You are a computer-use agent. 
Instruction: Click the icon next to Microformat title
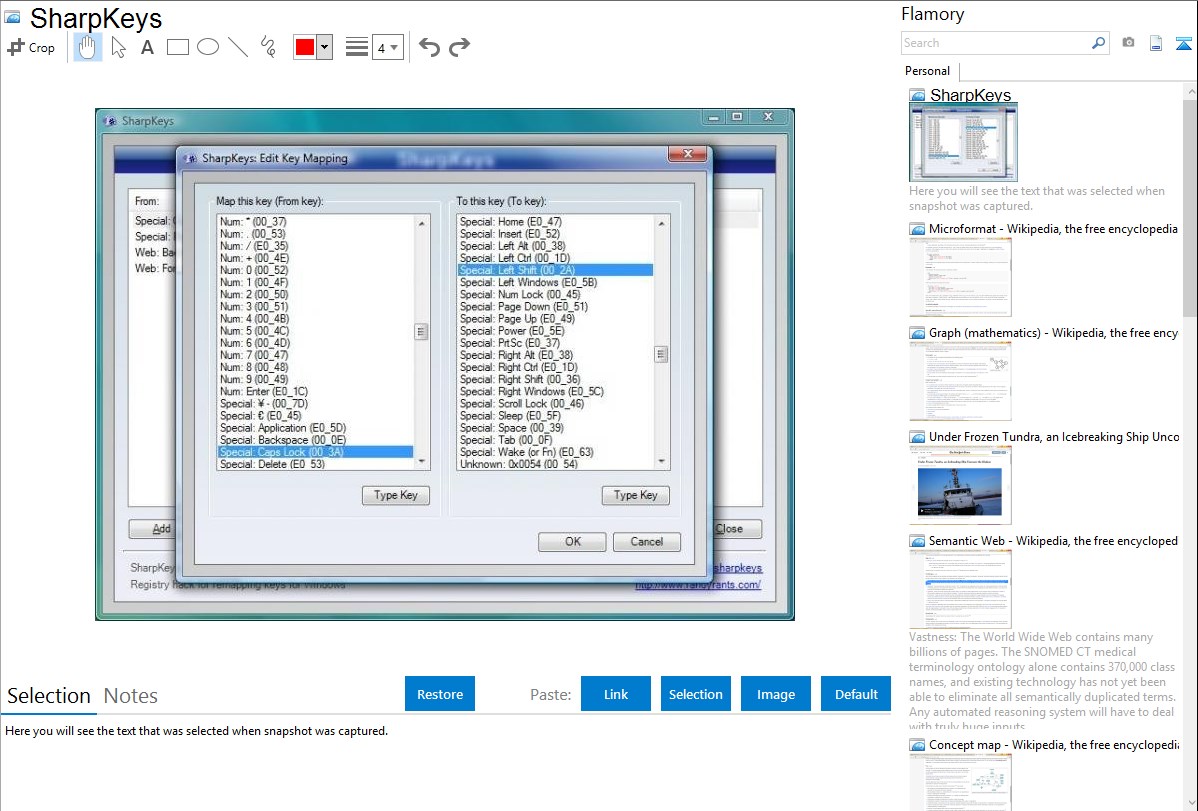pos(917,229)
